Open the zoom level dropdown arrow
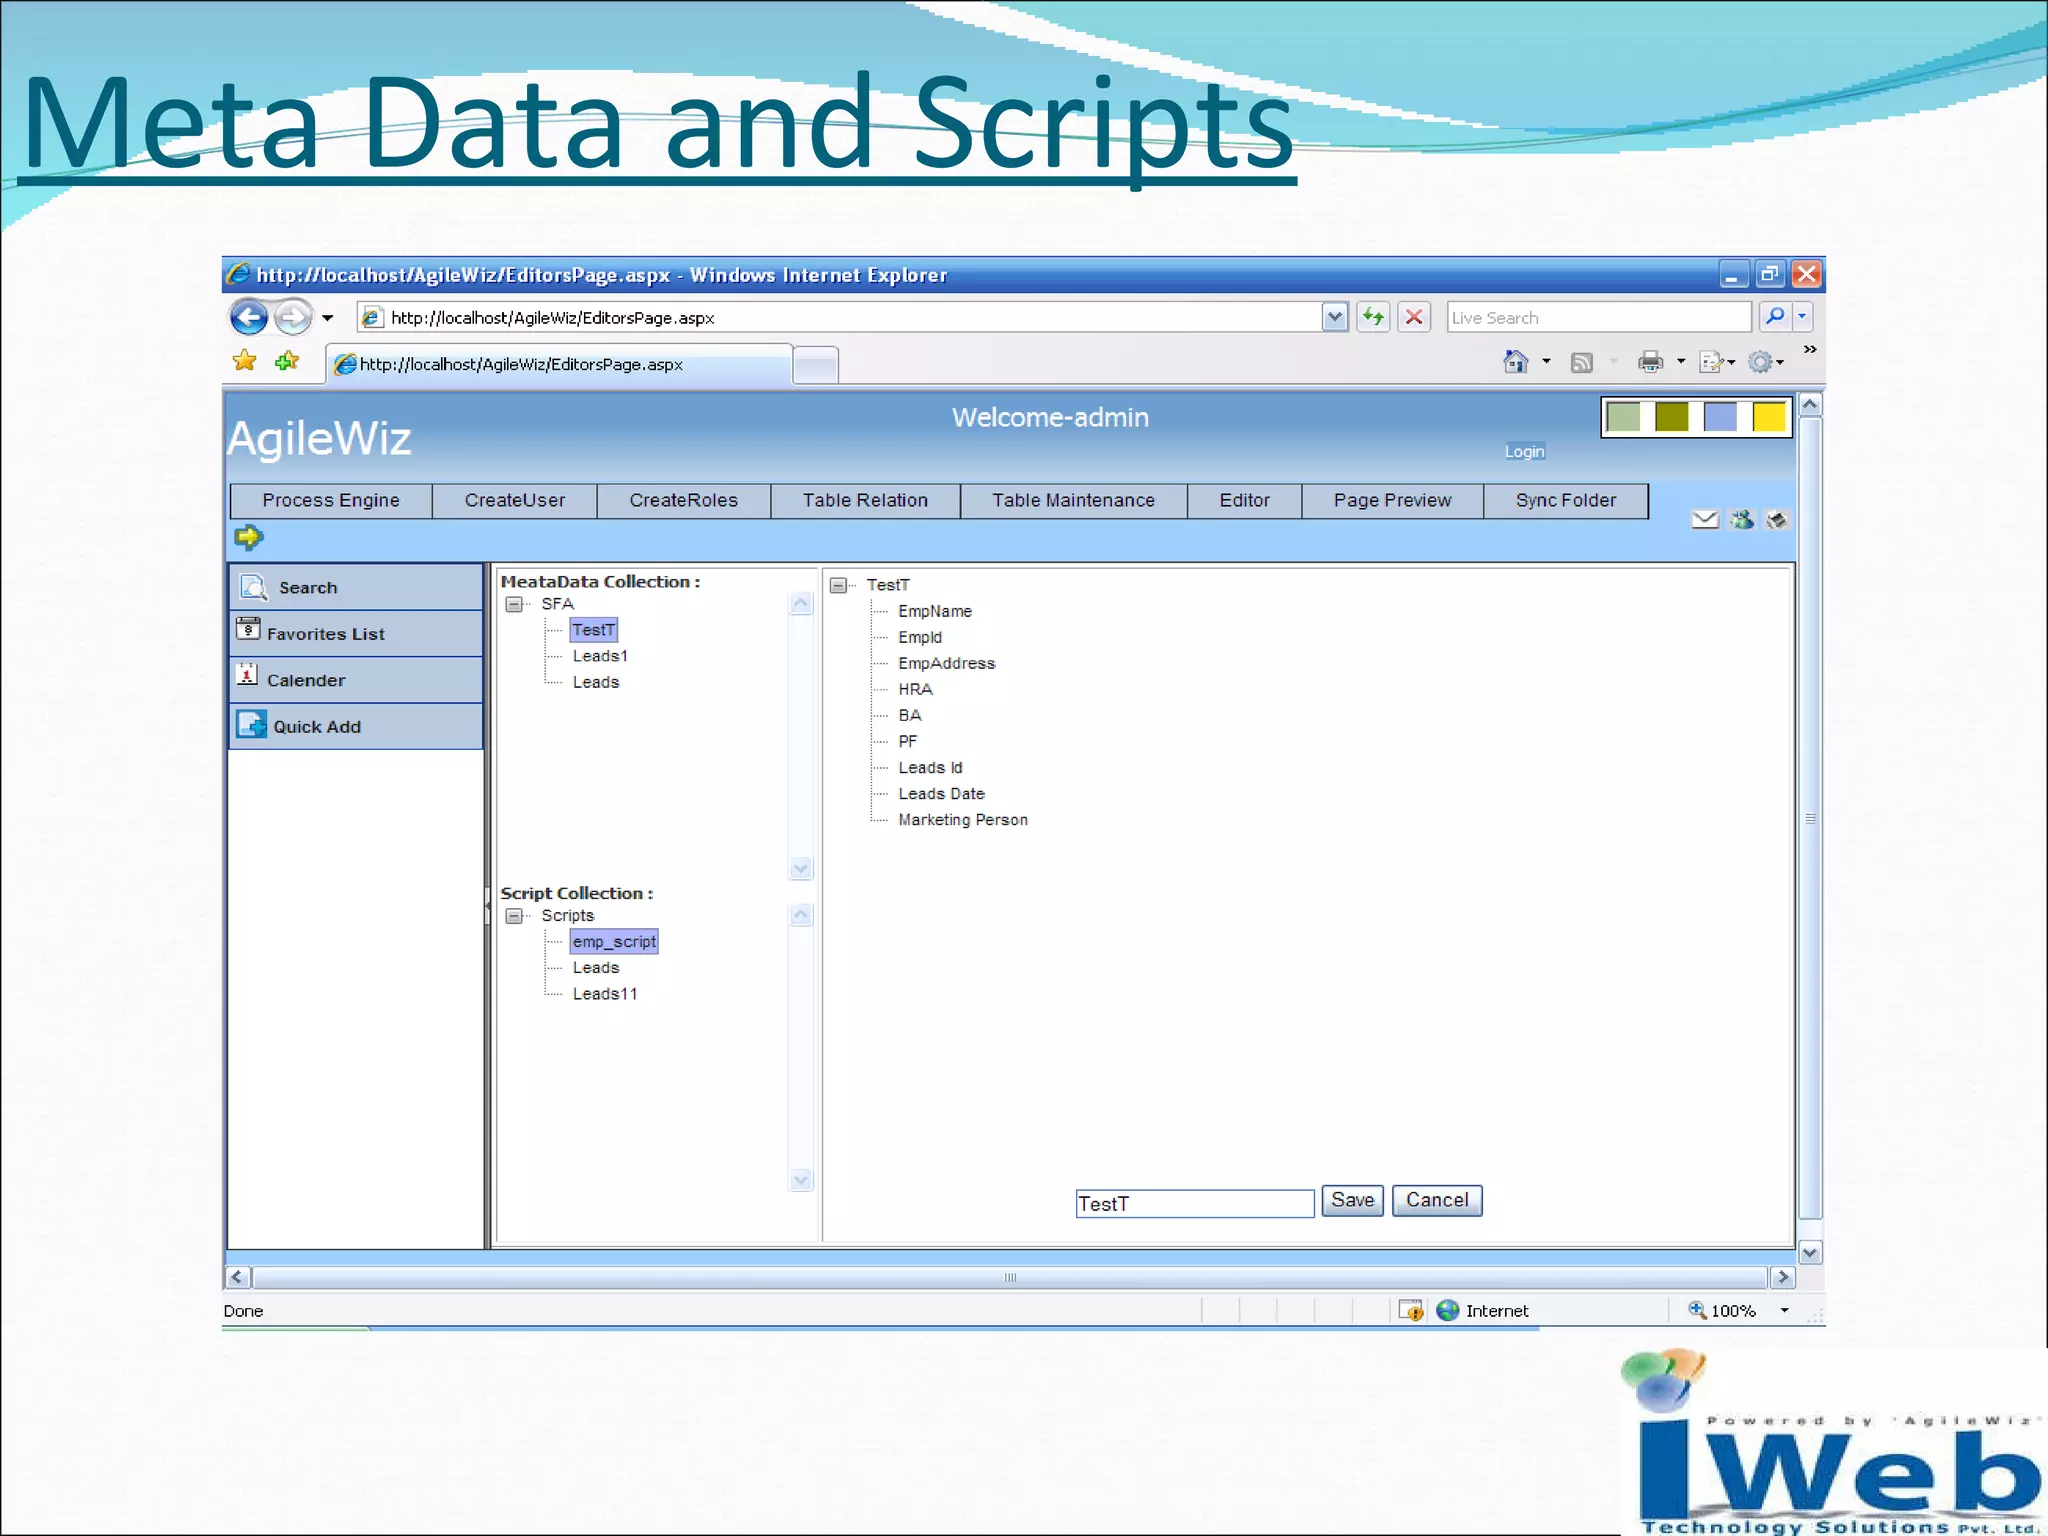 1785,1311
